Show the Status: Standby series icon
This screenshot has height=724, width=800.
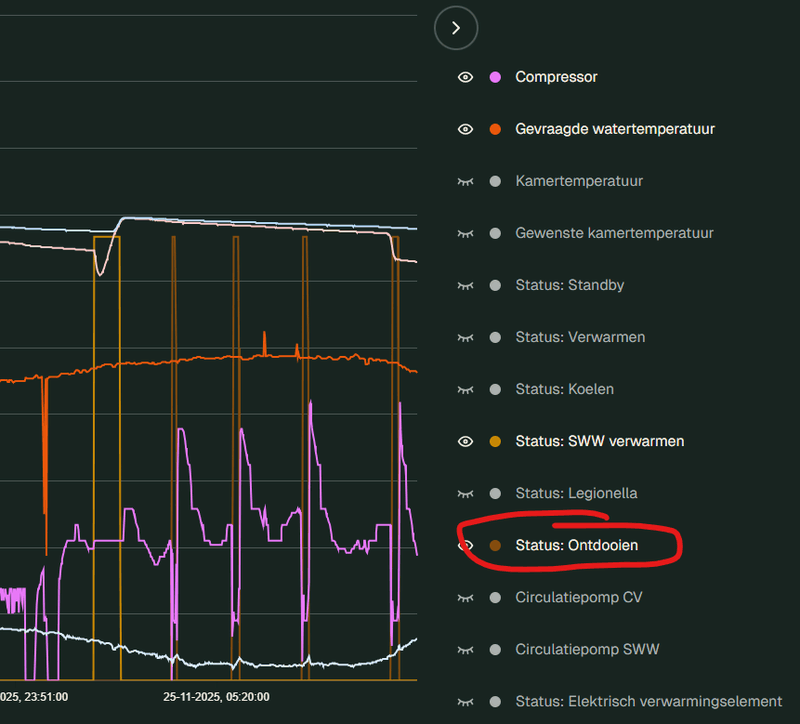465,285
